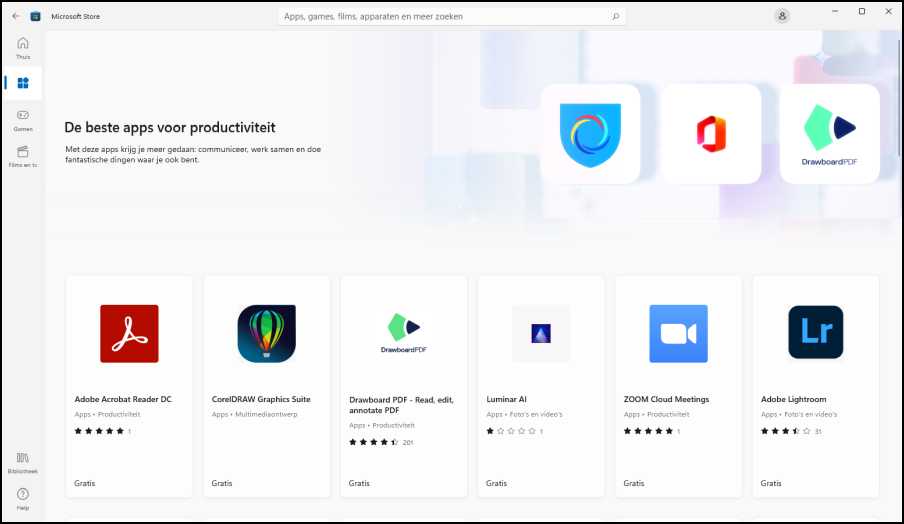Maximize the Microsoft Store window
Screen dimensions: 904x524
coord(862,12)
